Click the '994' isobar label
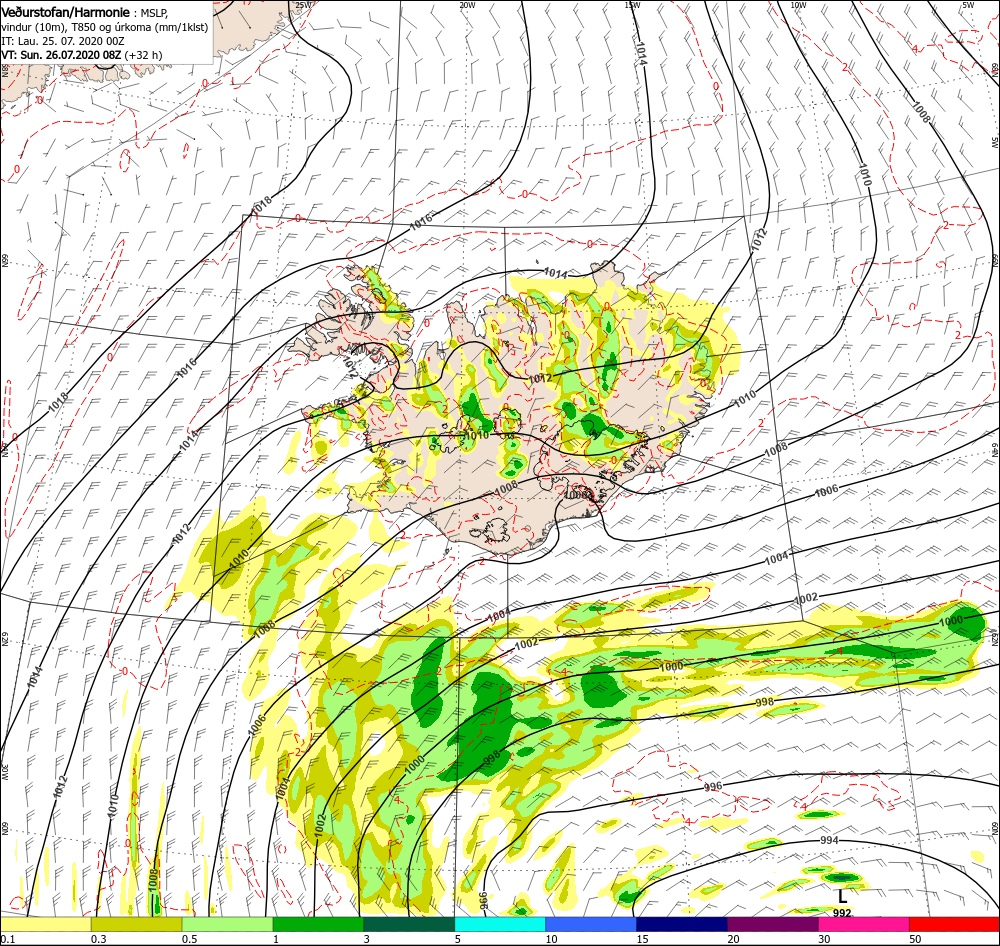 (x=828, y=840)
